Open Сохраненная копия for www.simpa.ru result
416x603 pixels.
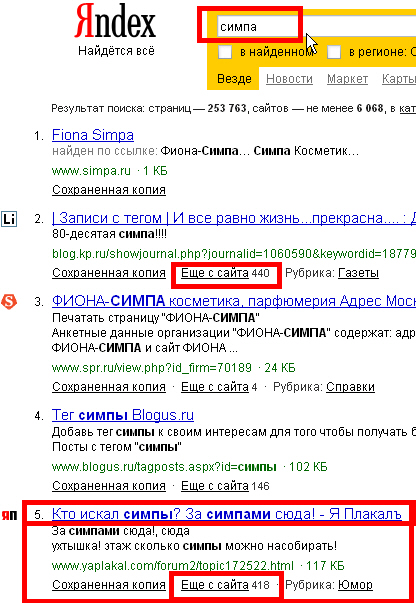click(109, 190)
